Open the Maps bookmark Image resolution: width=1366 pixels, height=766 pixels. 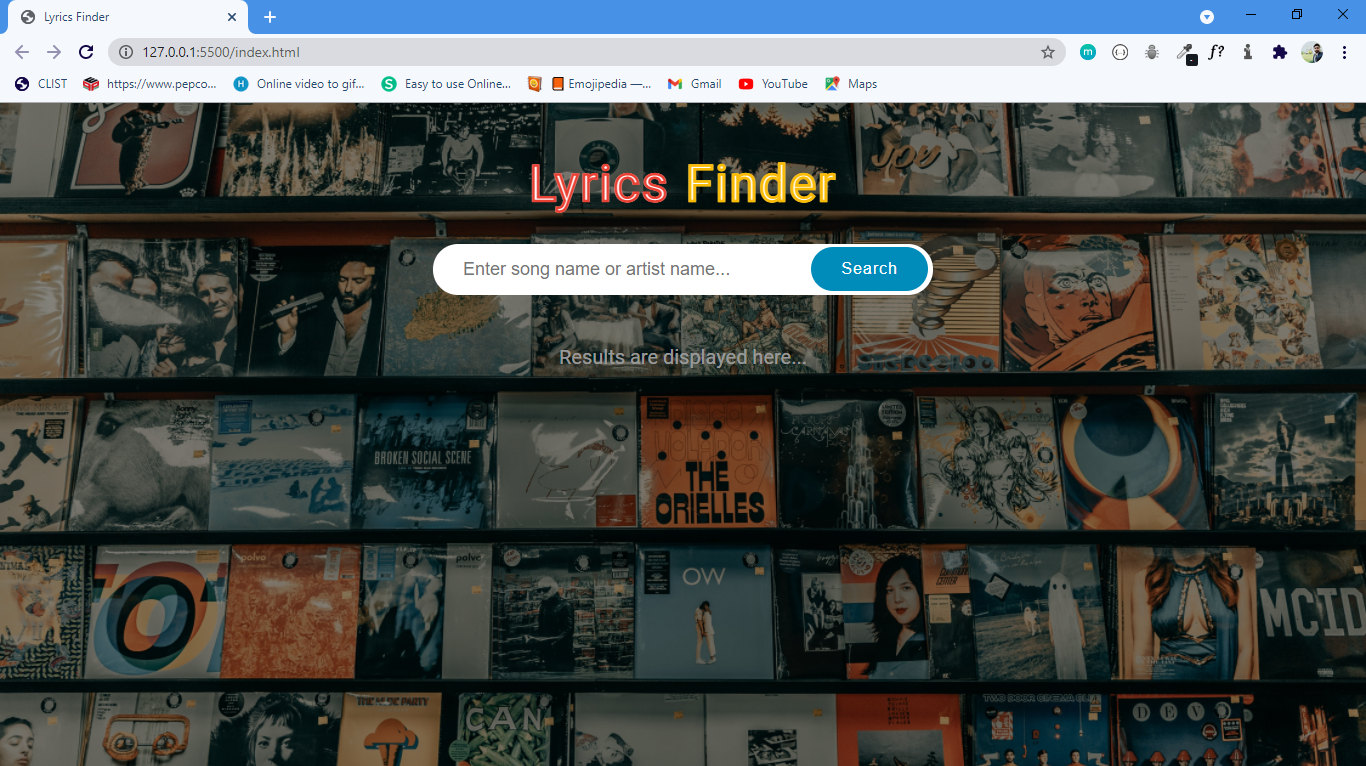pos(851,84)
